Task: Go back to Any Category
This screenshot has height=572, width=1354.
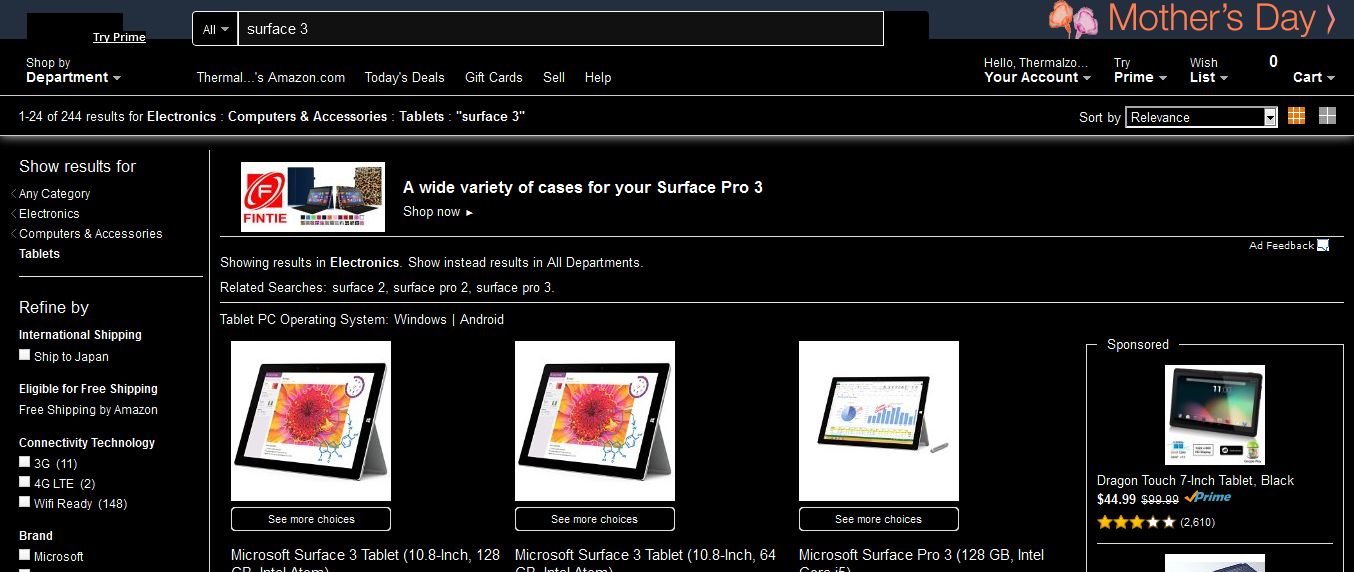Action: (54, 194)
